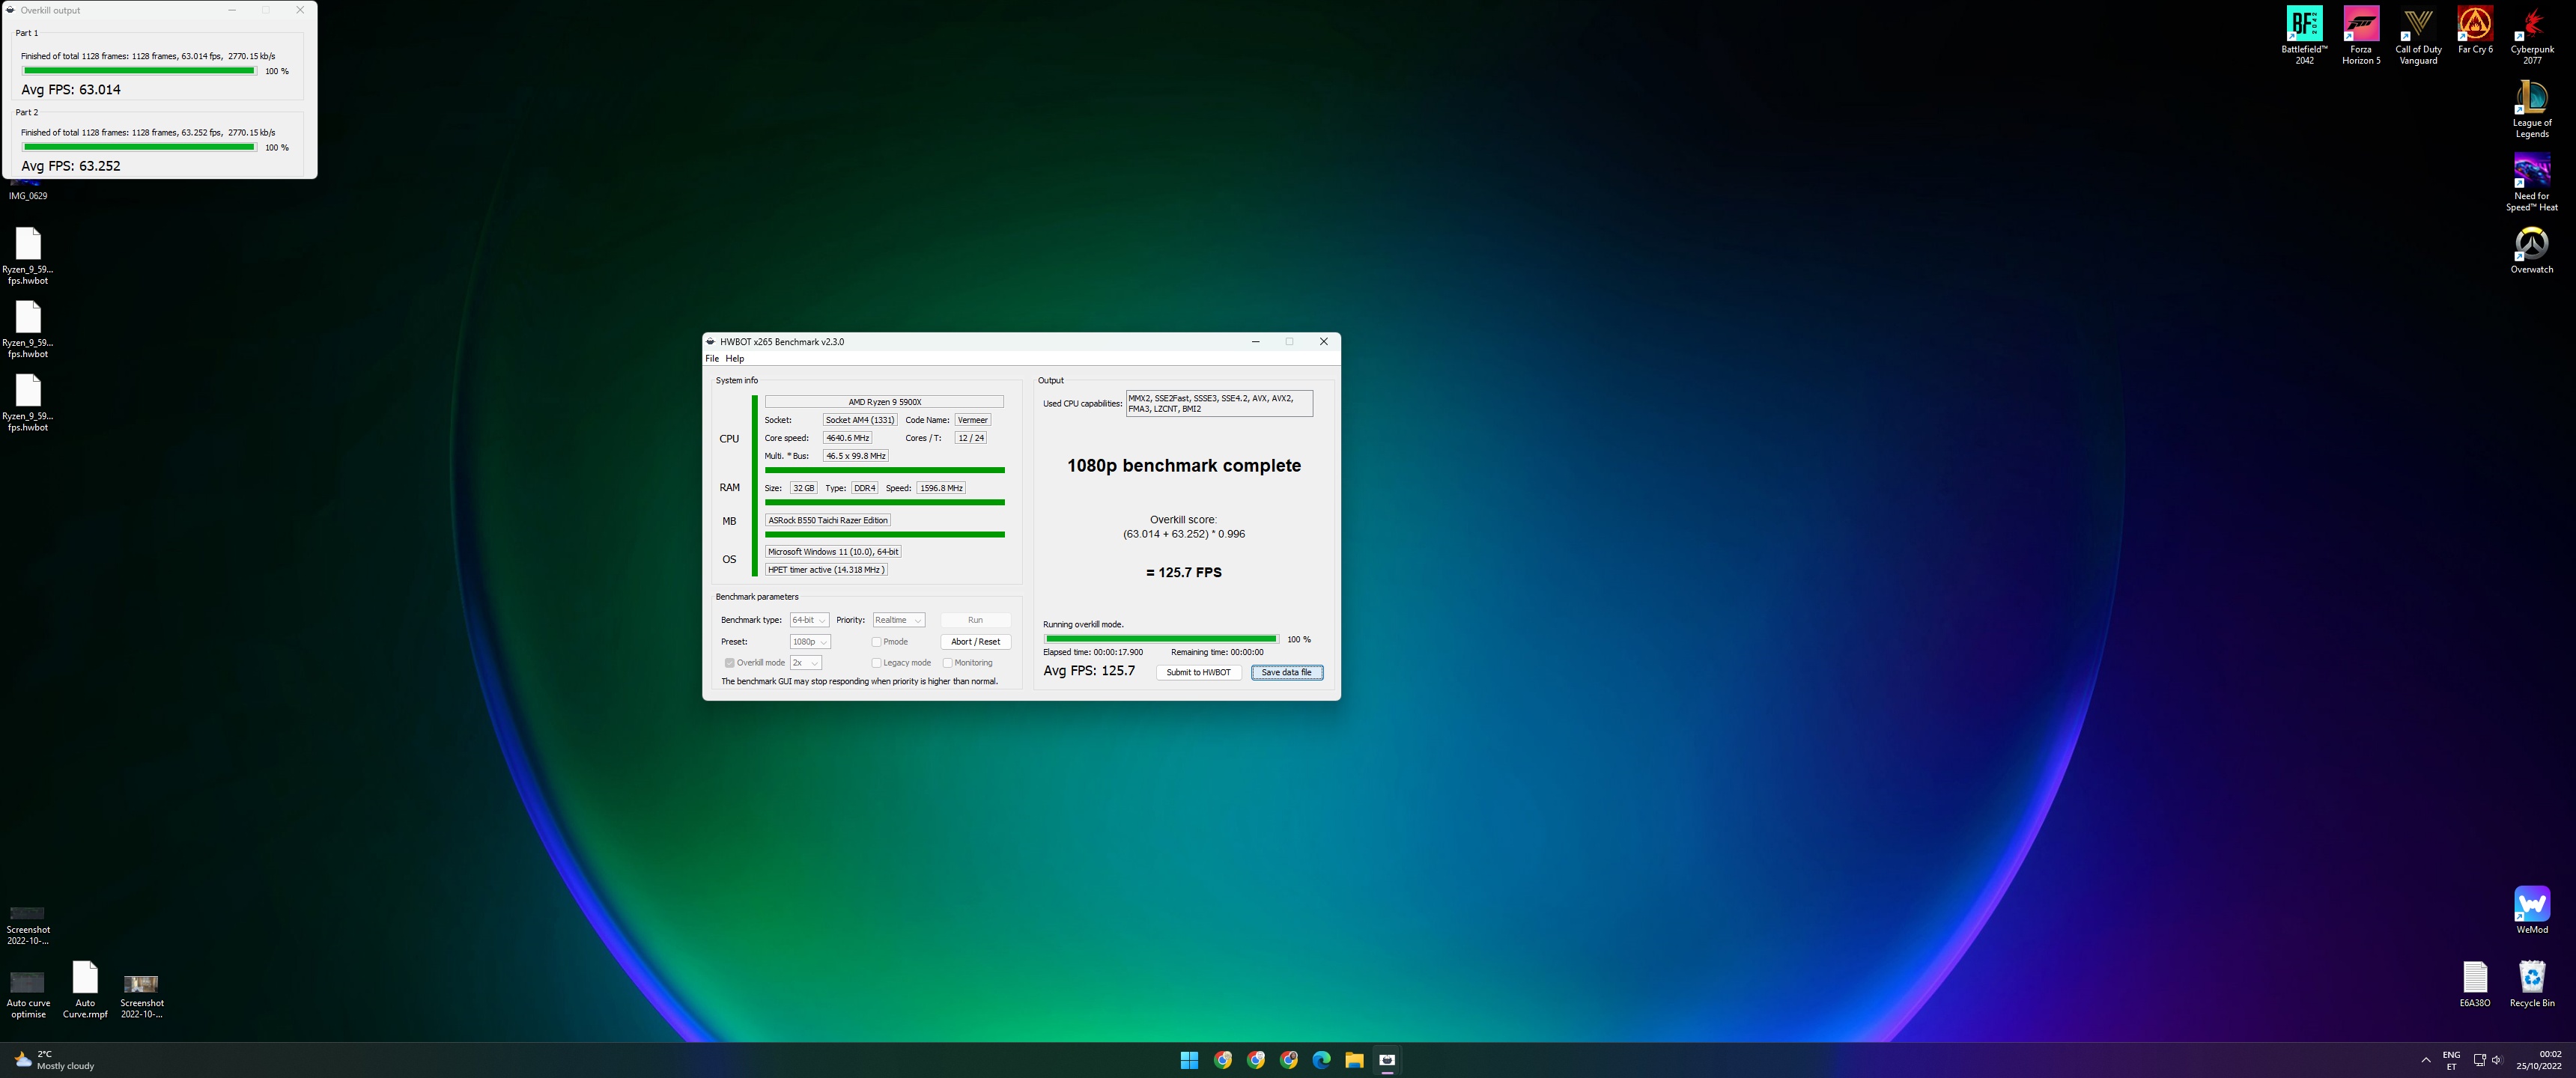The image size is (2576, 1078).
Task: Open the network status tray icon
Action: point(2479,1060)
